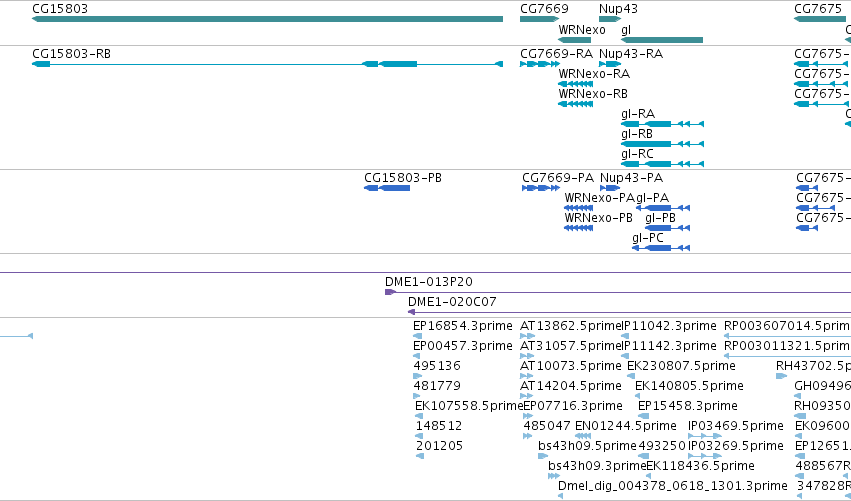Screen dimensions: 851x501
Task: Click the WRNexo-RB transcript label
Action: click(593, 94)
